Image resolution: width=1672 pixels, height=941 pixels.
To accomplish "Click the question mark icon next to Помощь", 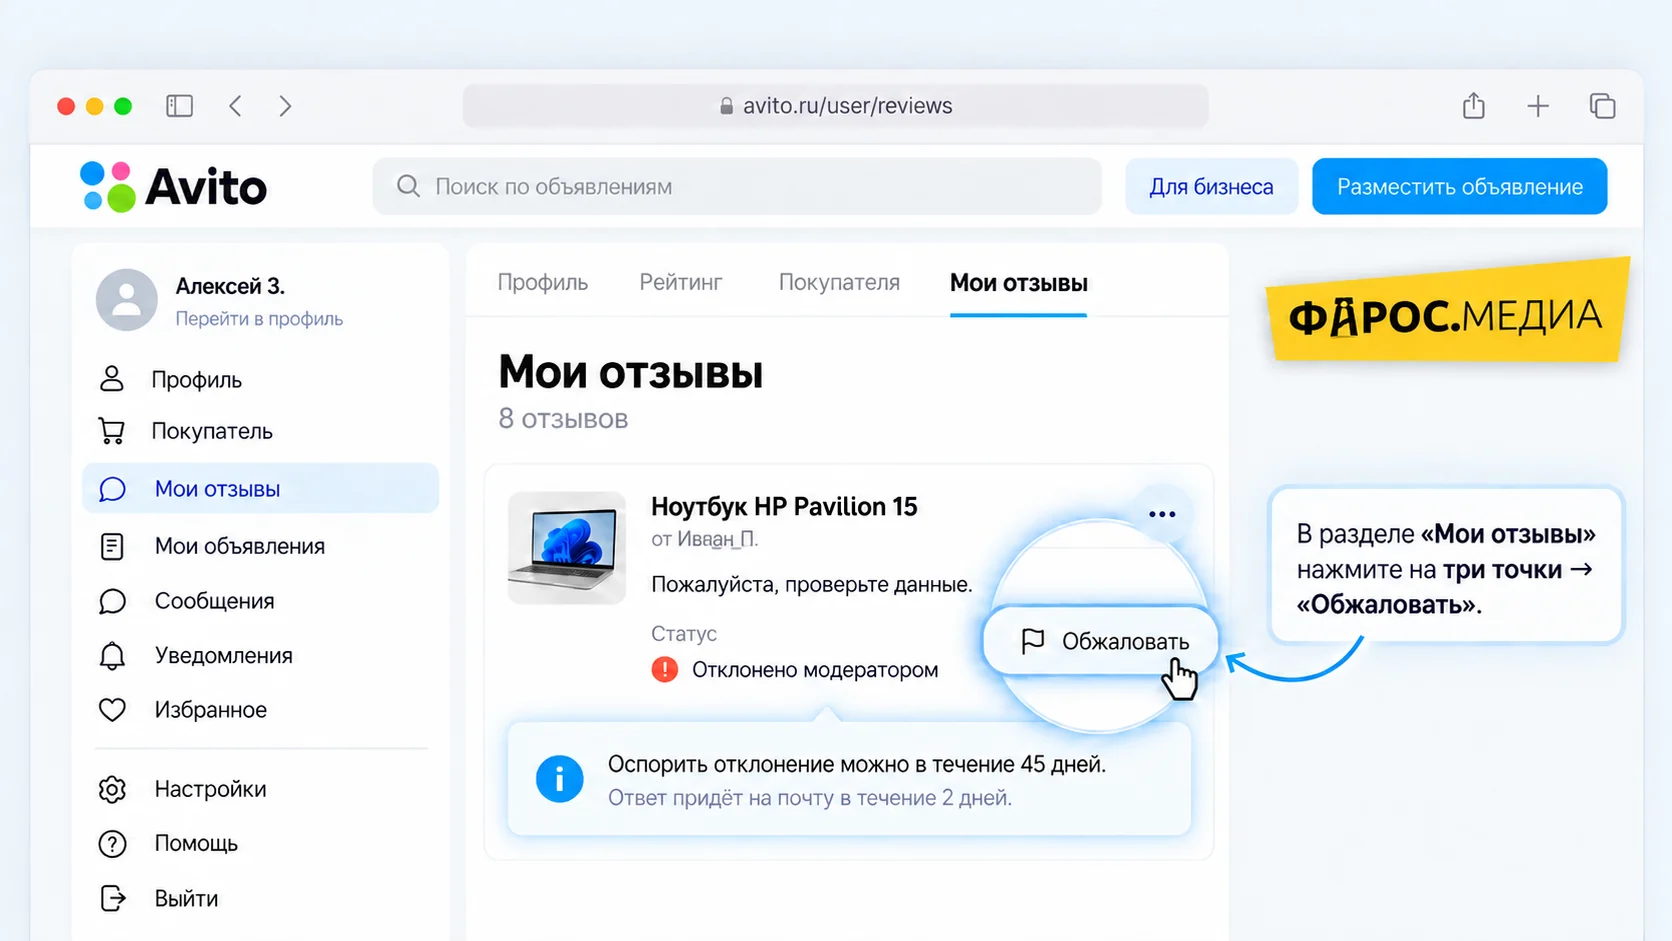I will pos(112,844).
